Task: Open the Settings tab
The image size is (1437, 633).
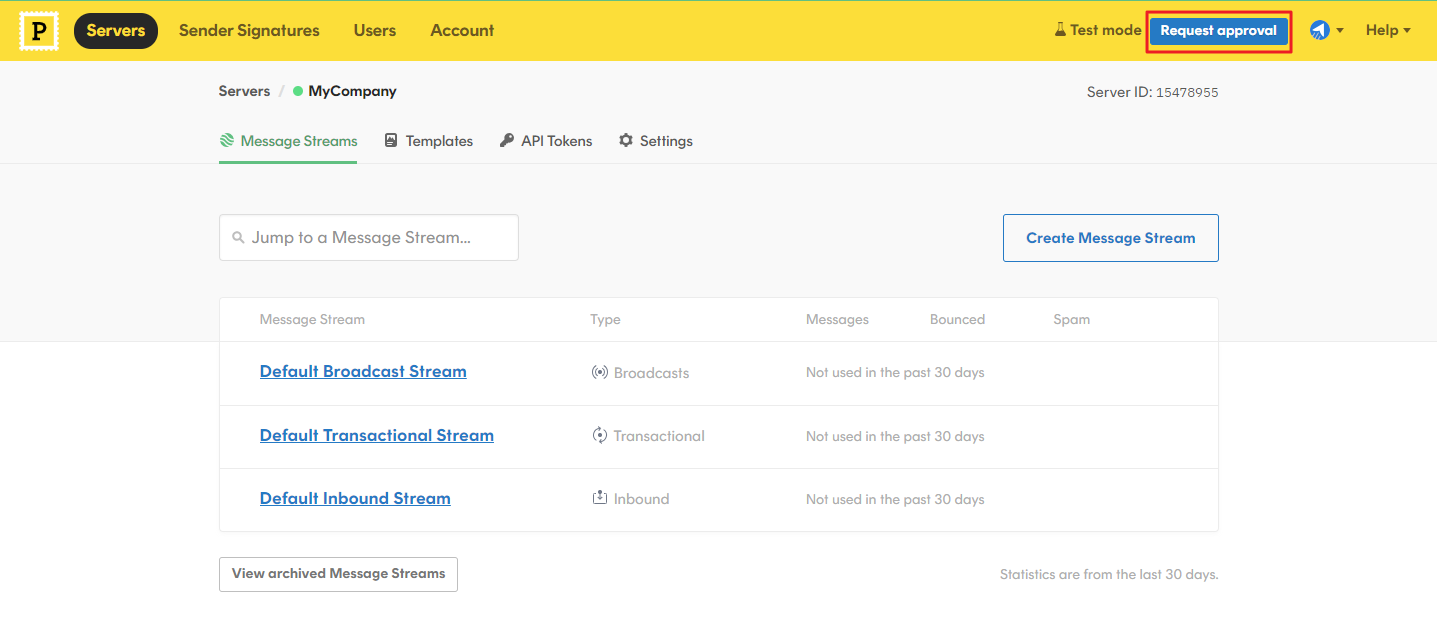Action: click(x=656, y=141)
